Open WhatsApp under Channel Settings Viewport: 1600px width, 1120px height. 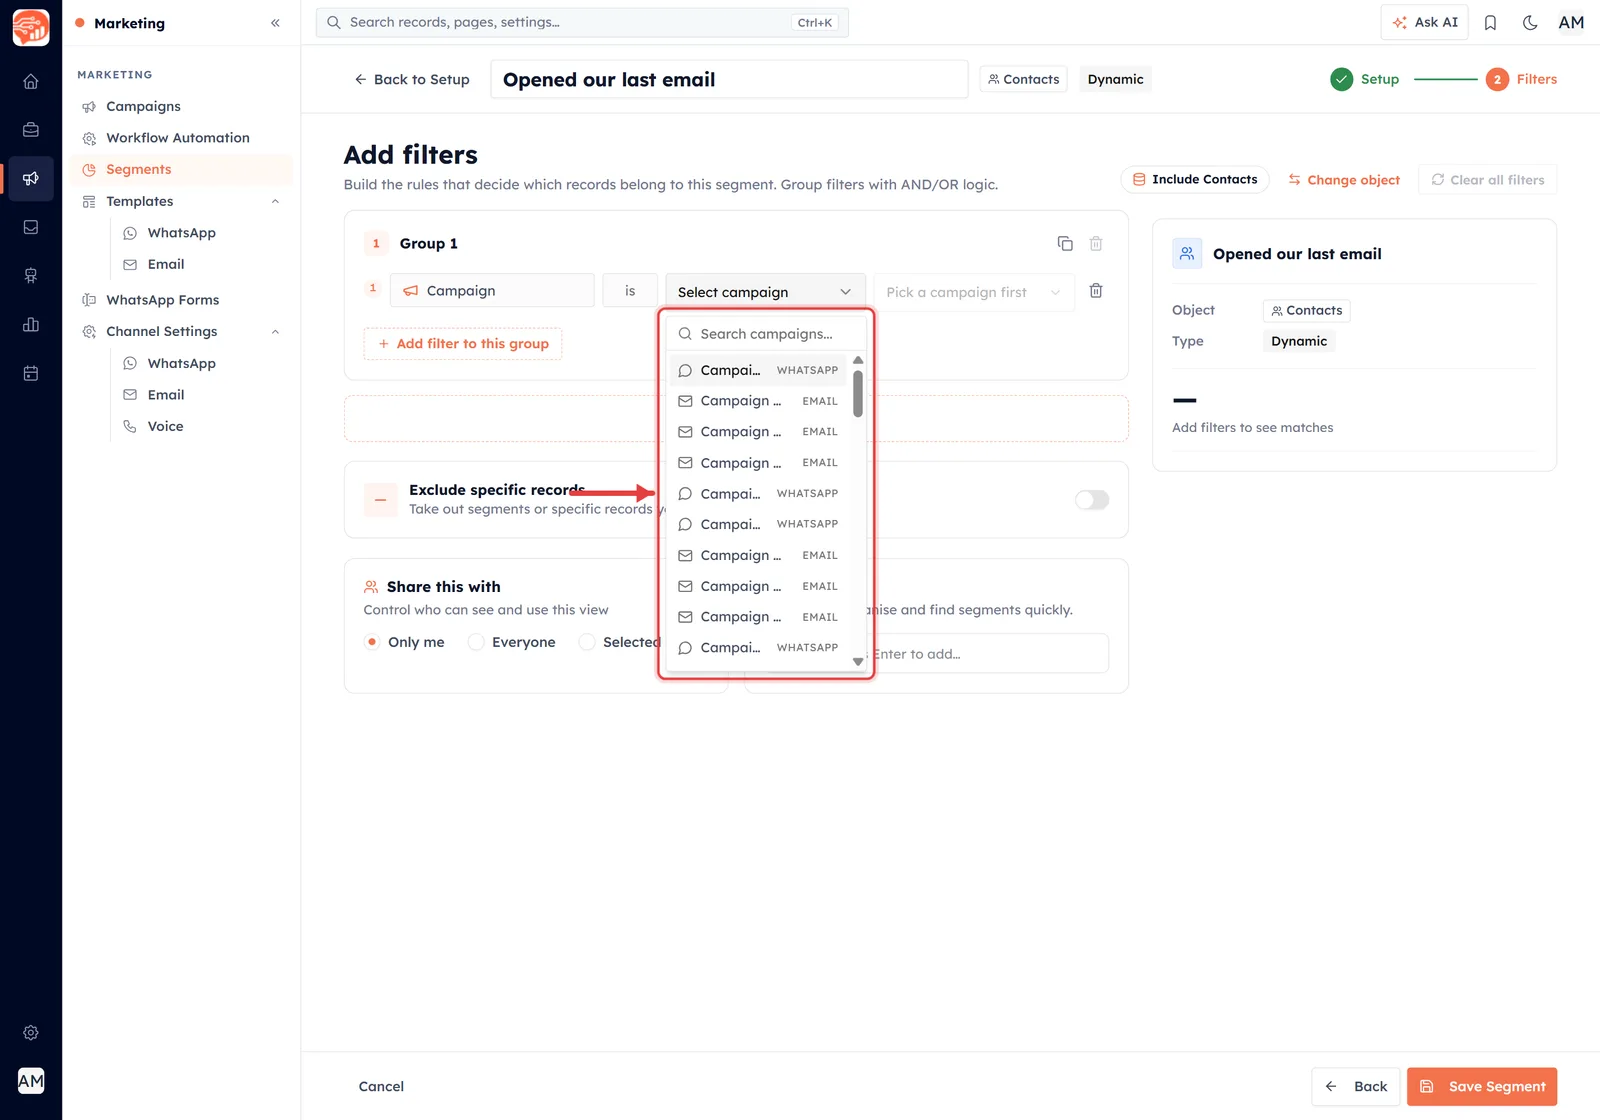click(181, 363)
